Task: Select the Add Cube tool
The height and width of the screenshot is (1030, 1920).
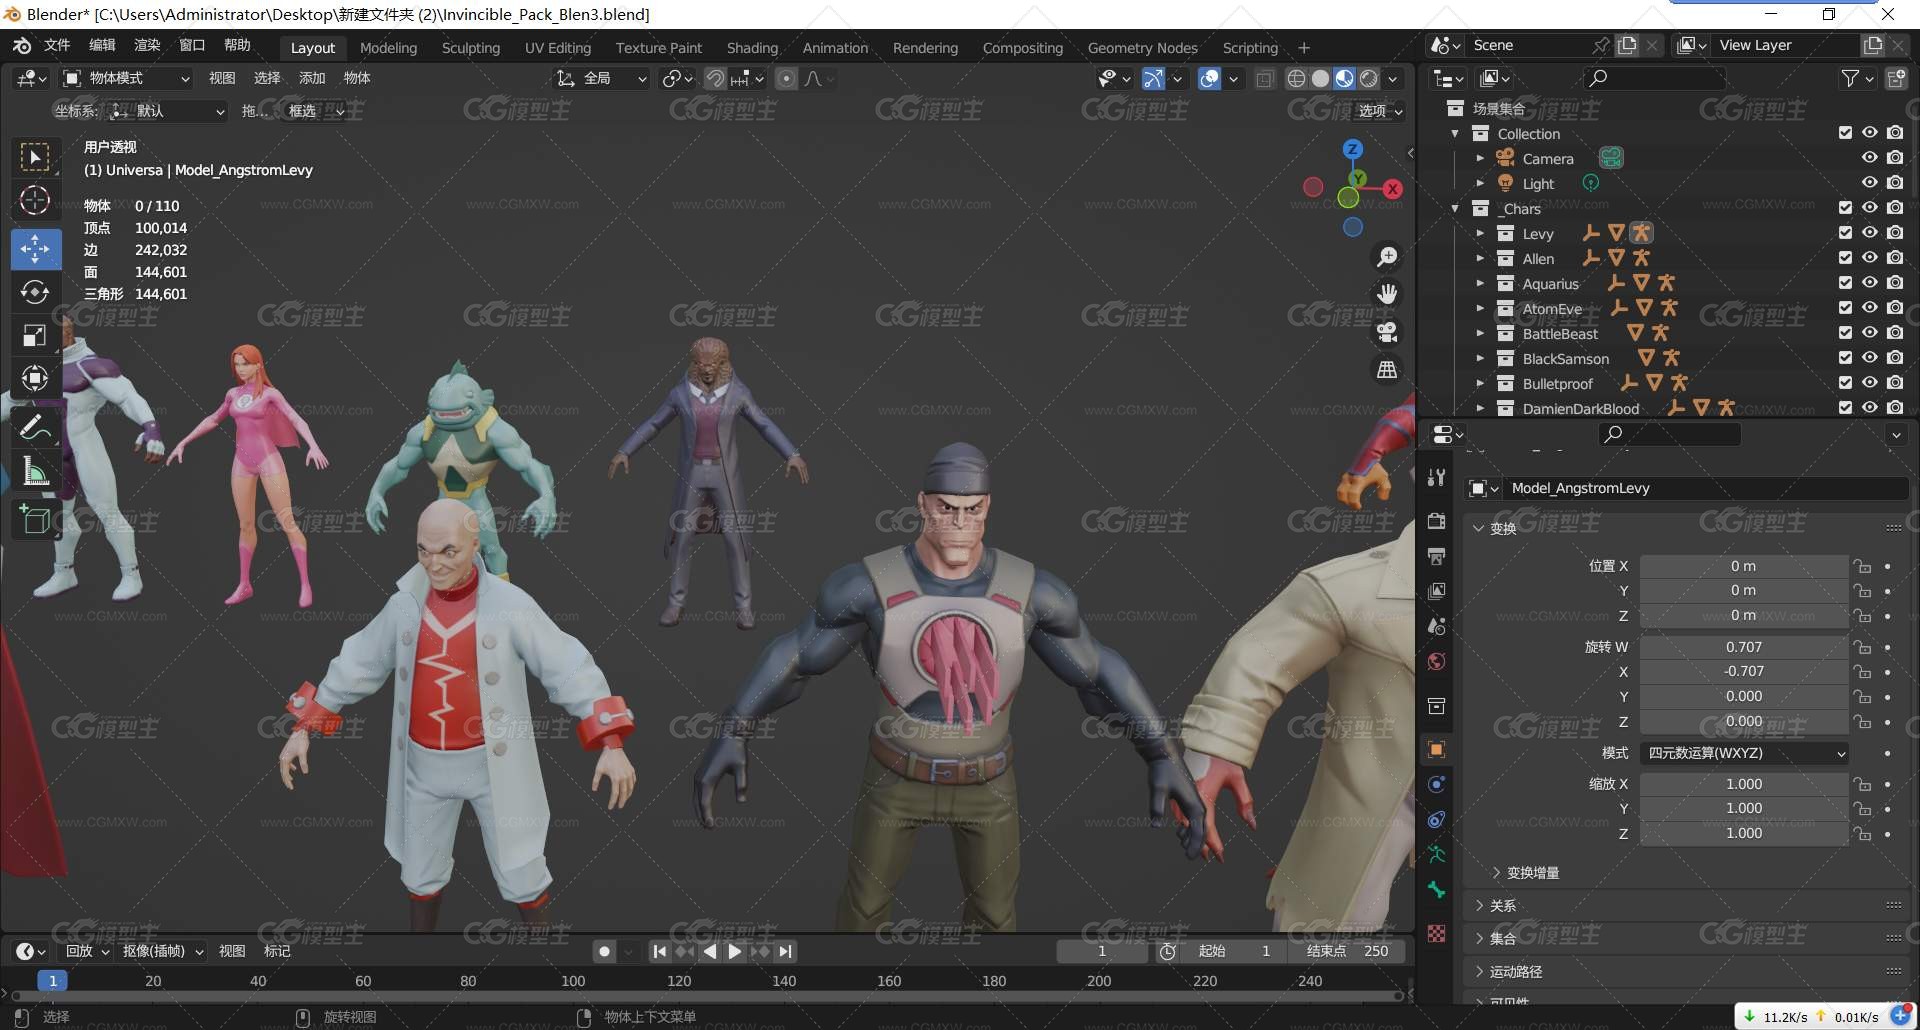Action: coord(35,520)
